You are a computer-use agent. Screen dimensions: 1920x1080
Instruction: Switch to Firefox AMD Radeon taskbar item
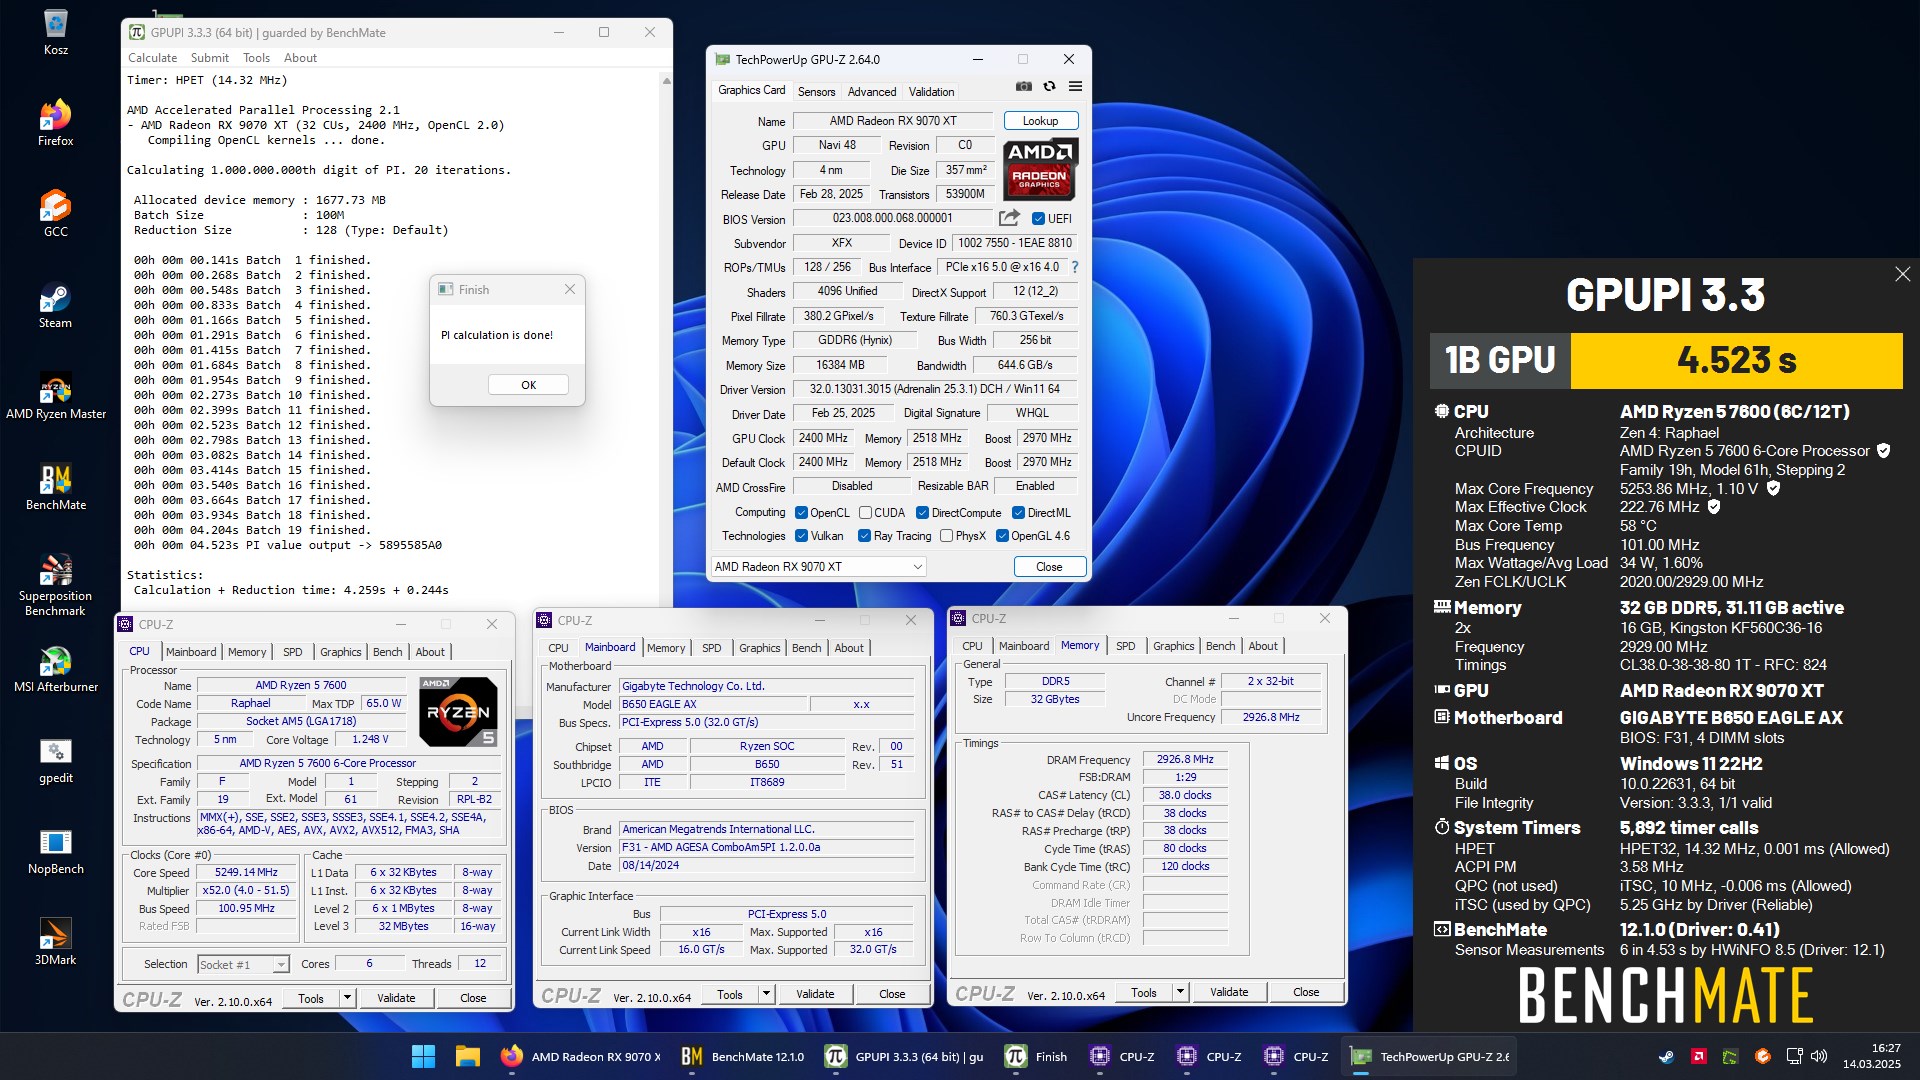(x=580, y=1056)
